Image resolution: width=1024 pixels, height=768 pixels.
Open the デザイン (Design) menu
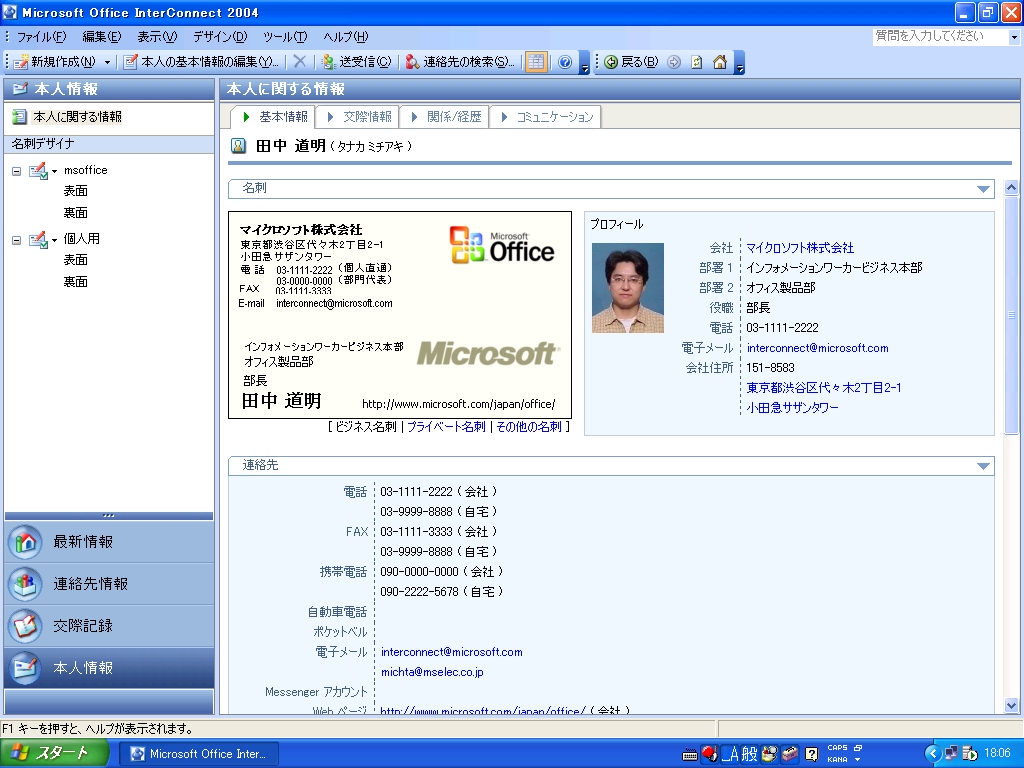[x=220, y=37]
